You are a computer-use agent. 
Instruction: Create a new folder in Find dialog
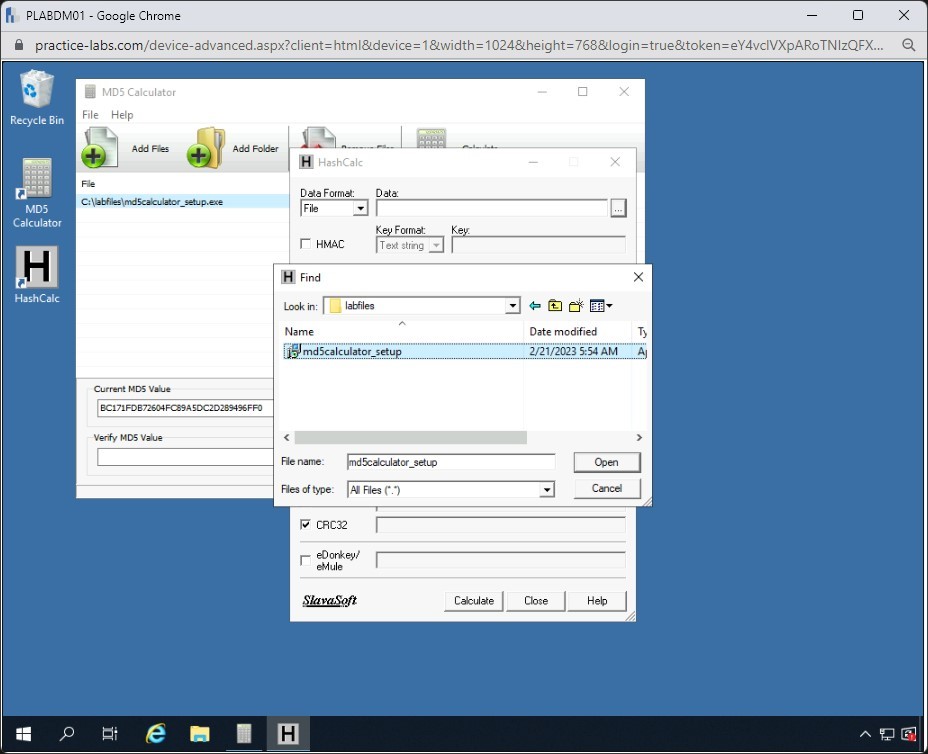coord(576,306)
